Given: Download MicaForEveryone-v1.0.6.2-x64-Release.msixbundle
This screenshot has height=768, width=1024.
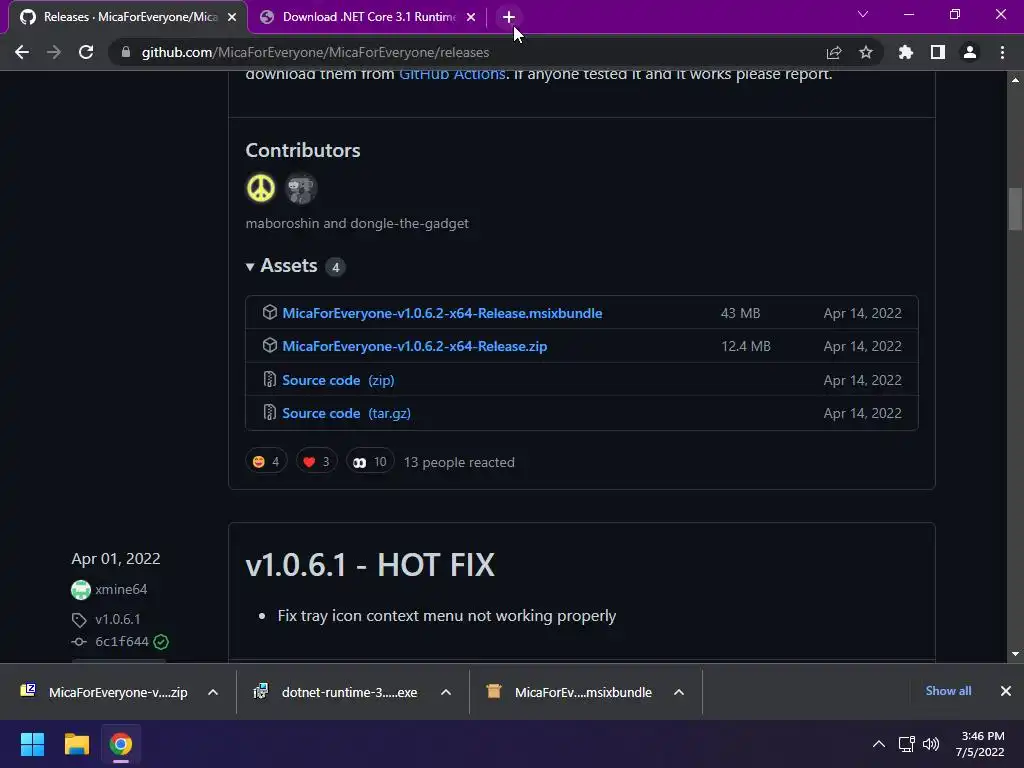Looking at the screenshot, I should (442, 313).
